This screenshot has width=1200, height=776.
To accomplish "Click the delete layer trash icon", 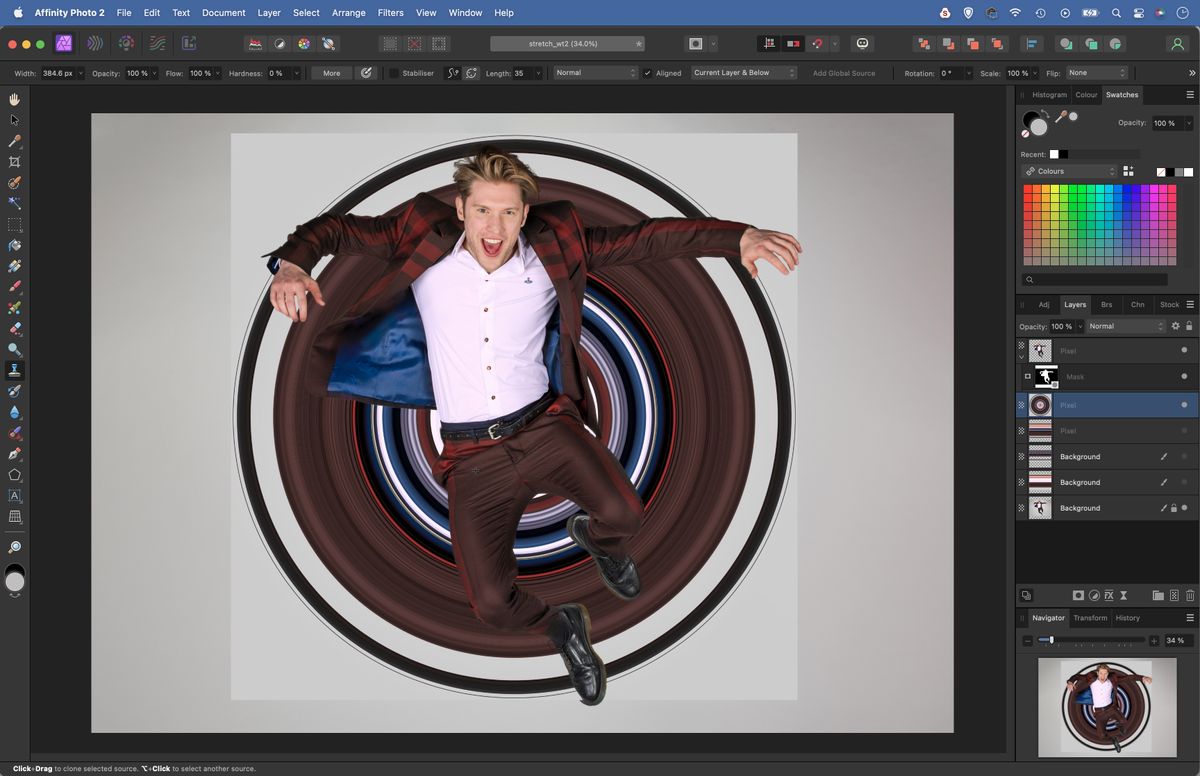I will pos(1189,595).
